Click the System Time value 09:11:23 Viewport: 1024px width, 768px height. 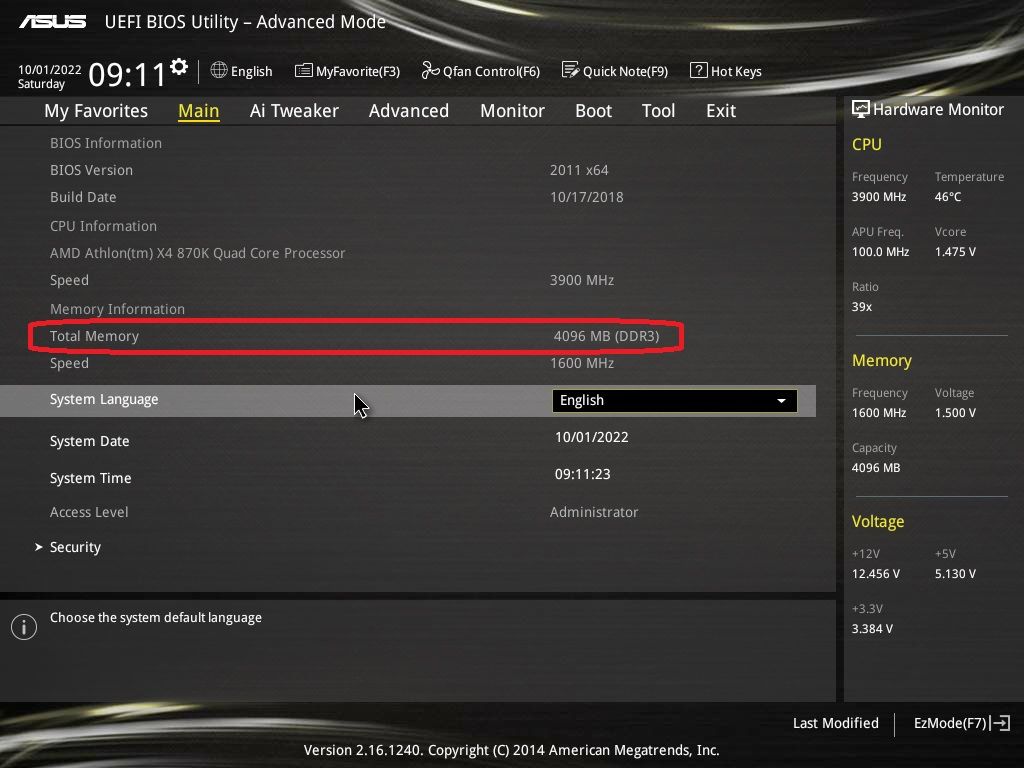click(583, 474)
